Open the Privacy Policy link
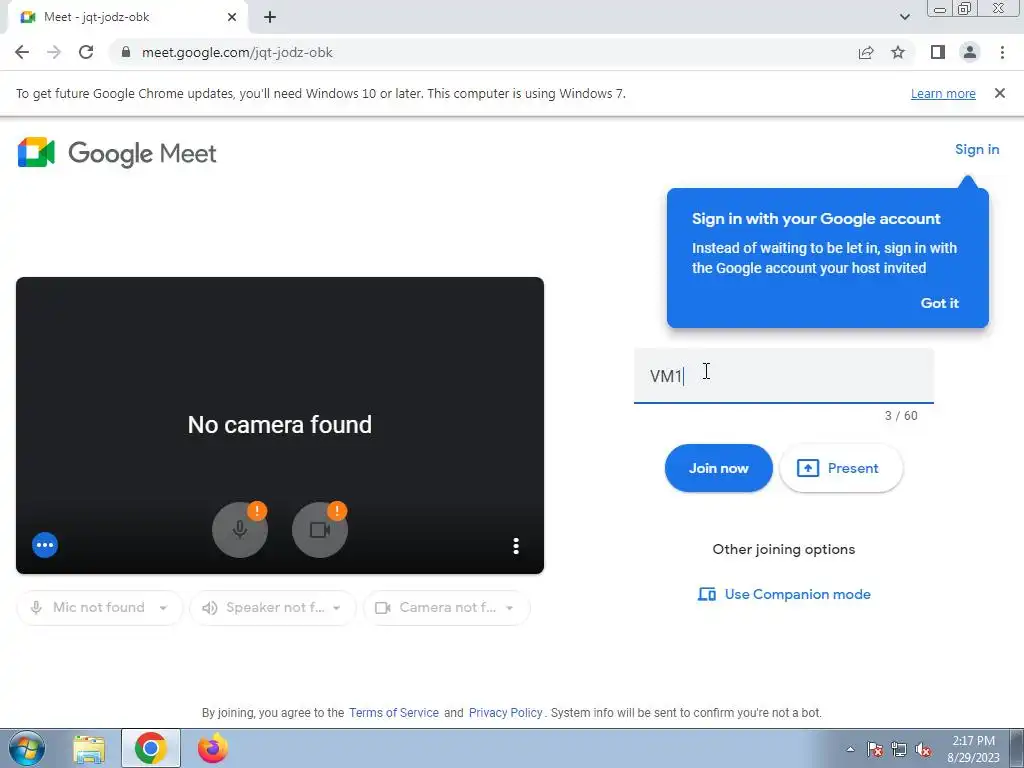This screenshot has height=768, width=1024. [505, 712]
